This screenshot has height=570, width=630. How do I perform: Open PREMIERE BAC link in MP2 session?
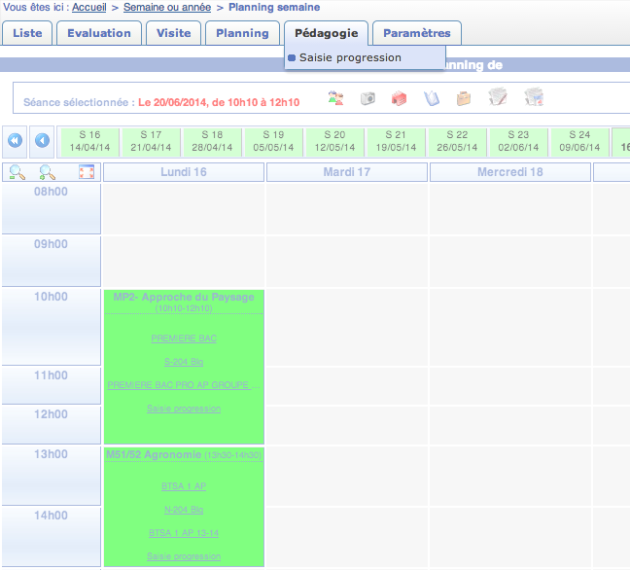click(183, 339)
